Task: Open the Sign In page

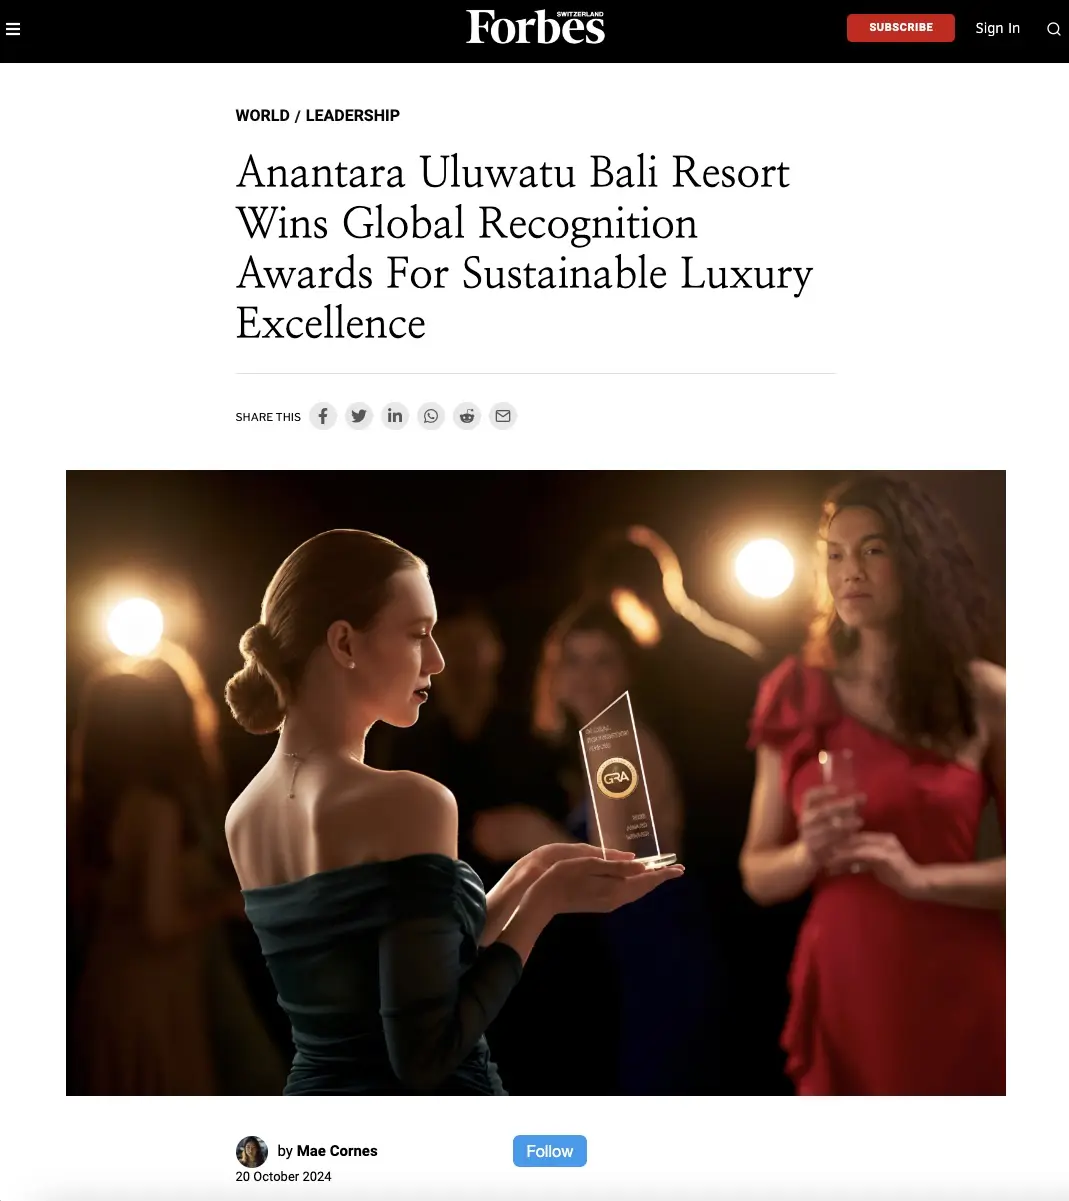Action: (997, 28)
